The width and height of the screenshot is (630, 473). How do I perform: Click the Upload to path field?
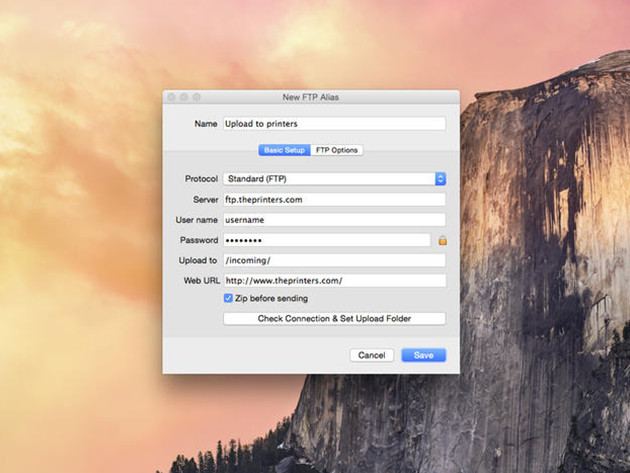click(x=333, y=260)
